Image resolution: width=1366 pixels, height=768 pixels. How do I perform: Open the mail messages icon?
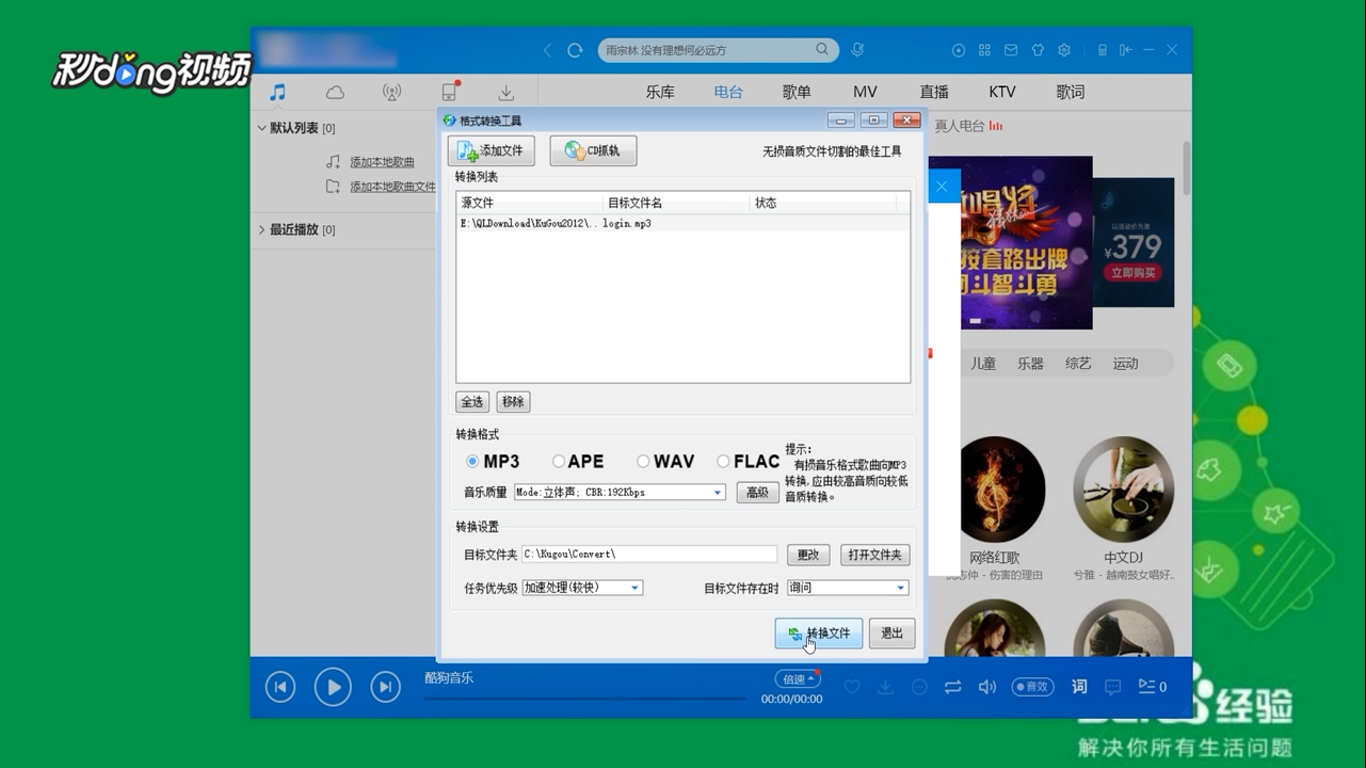click(x=1011, y=50)
